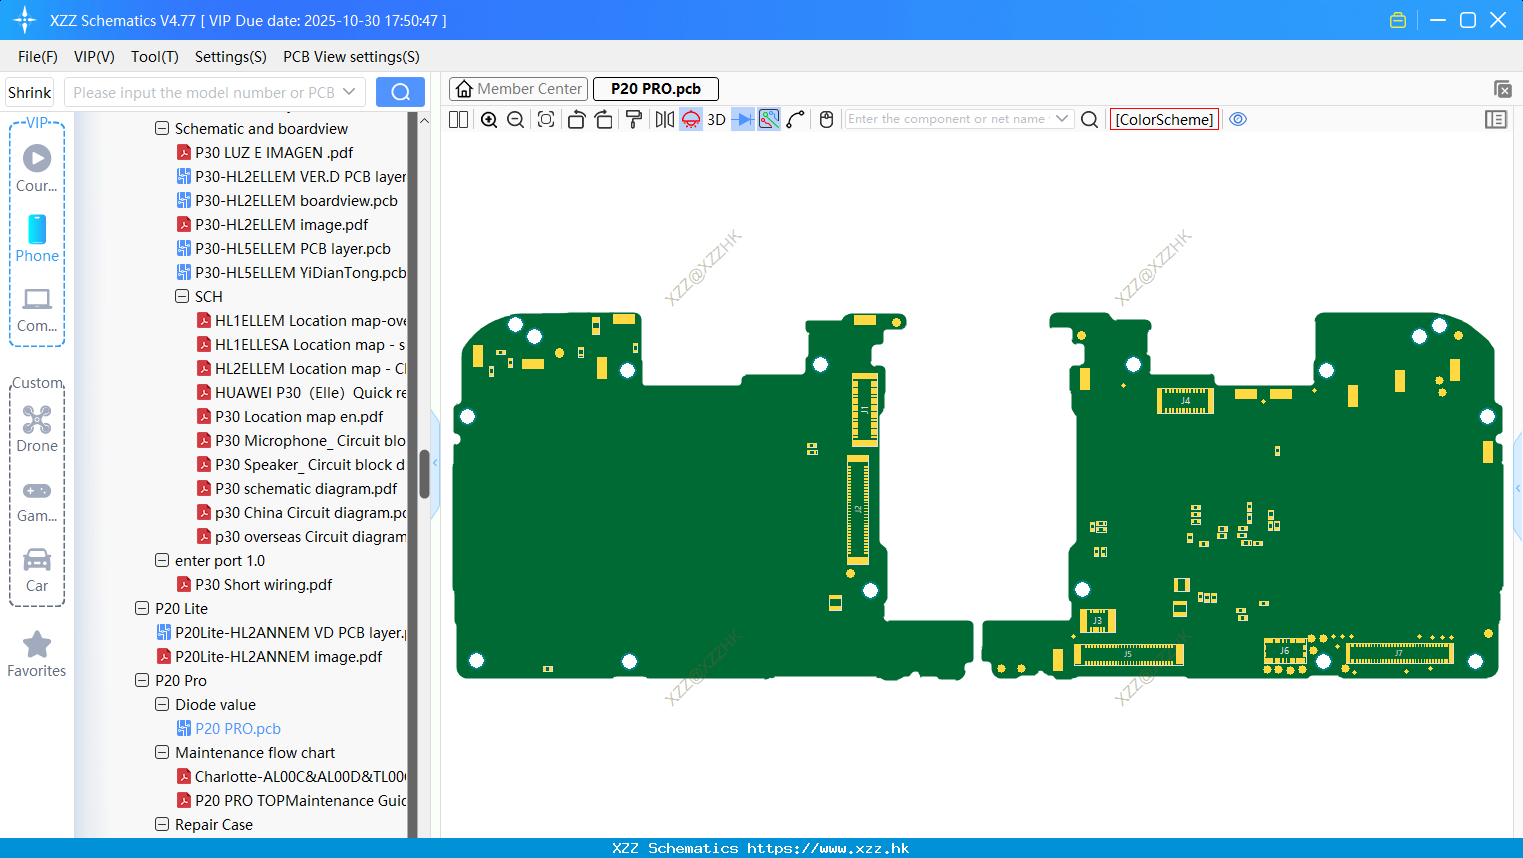Mirror the board with flip icon
The width and height of the screenshot is (1523, 858).
[x=664, y=119]
